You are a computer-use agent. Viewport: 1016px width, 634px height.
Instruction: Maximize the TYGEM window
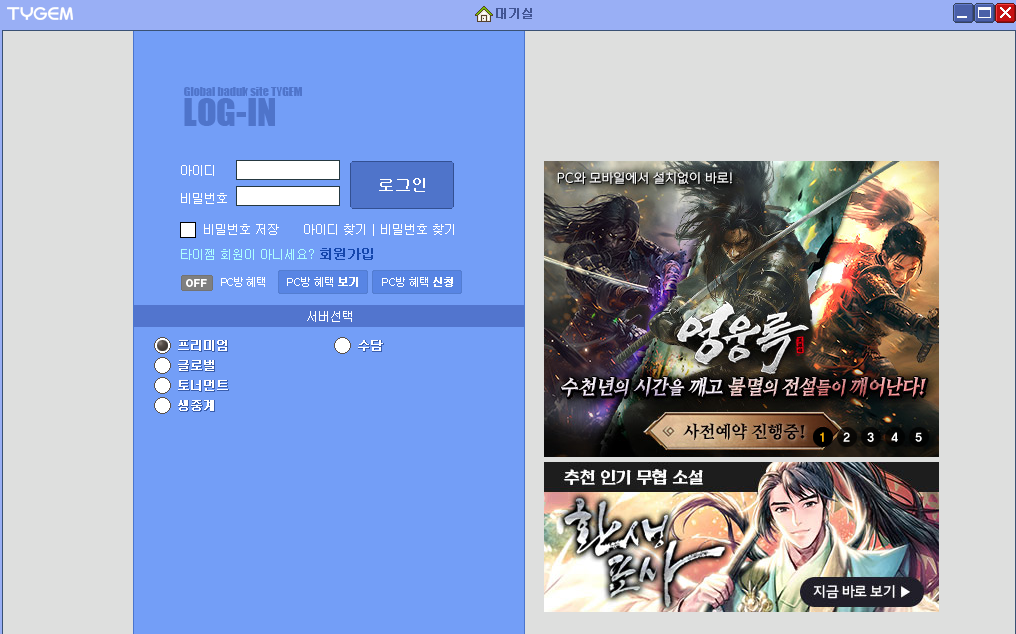pyautogui.click(x=984, y=13)
